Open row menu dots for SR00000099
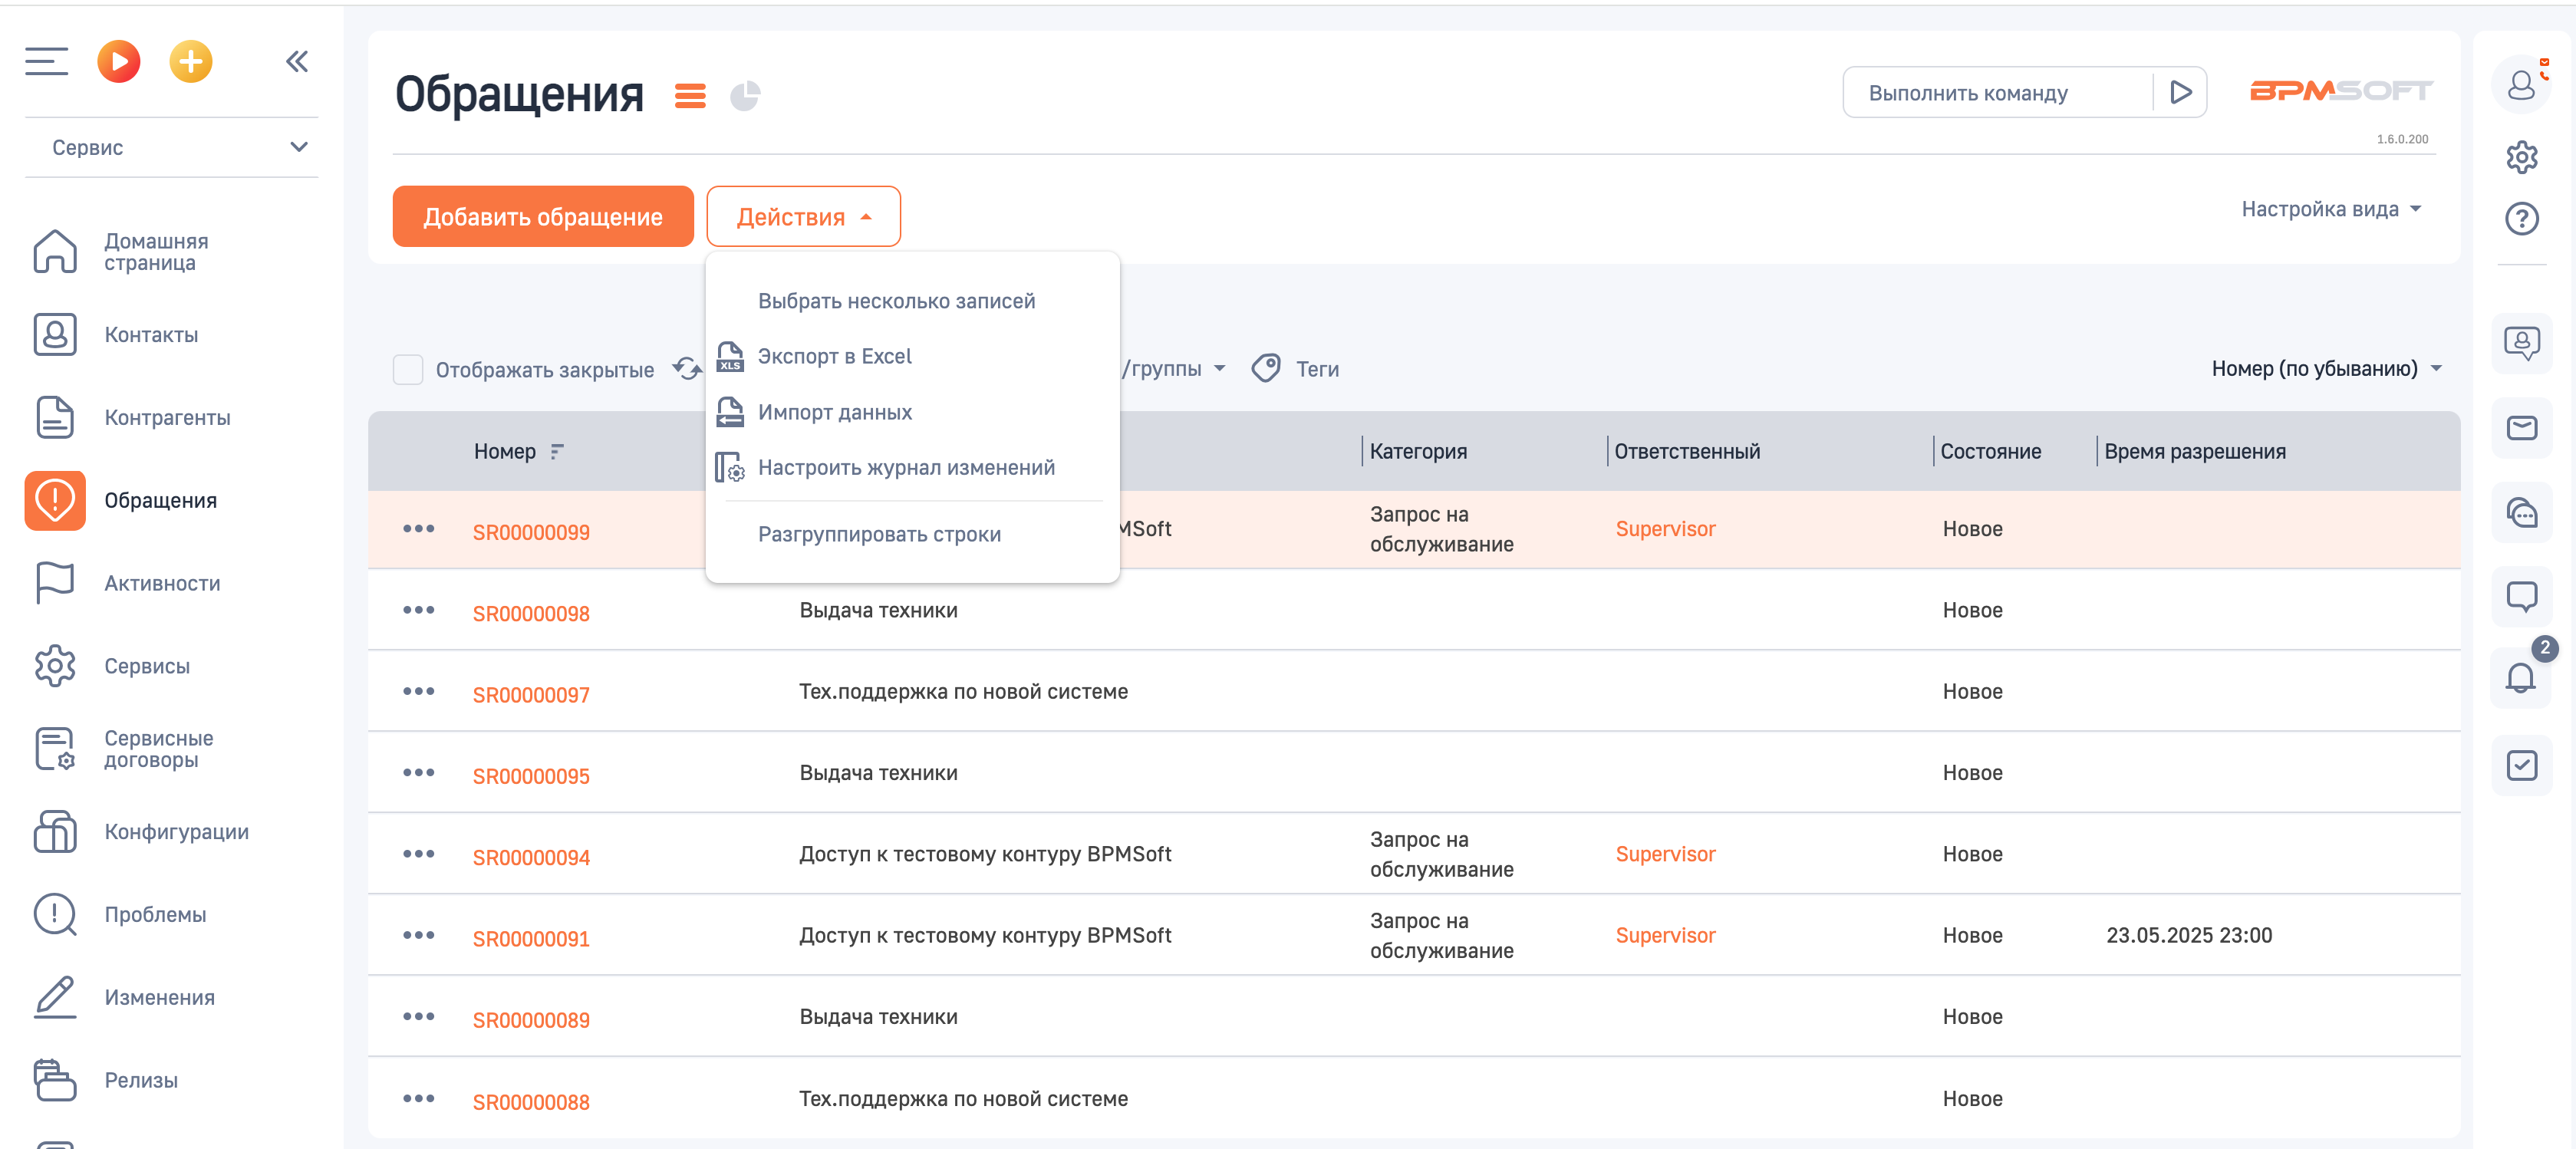The width and height of the screenshot is (2576, 1149). point(418,529)
